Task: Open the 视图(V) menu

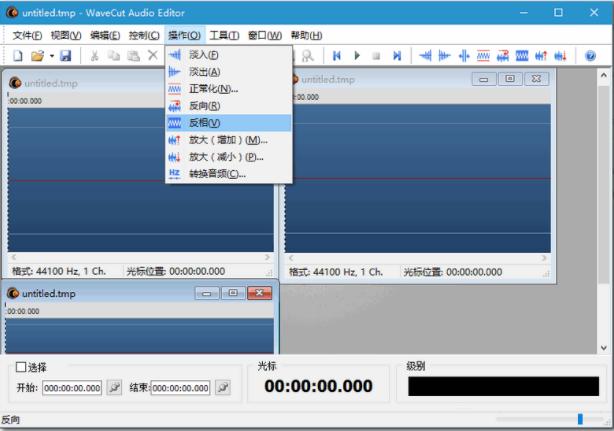Action: click(x=66, y=36)
